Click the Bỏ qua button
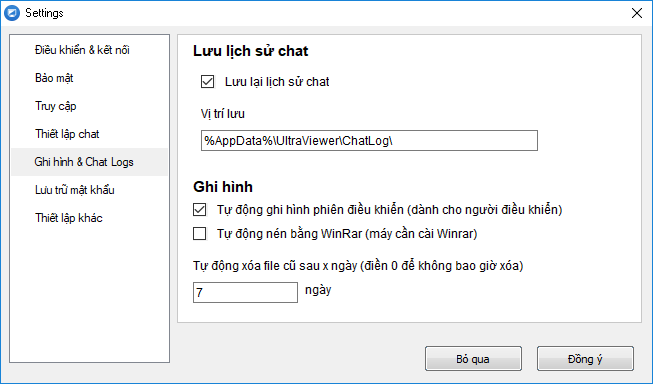This screenshot has width=653, height=384. coord(473,359)
